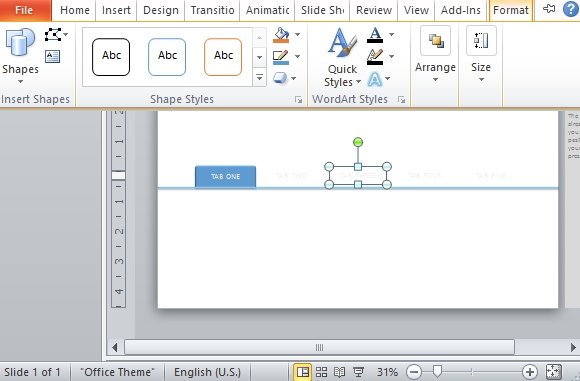Click the Edit Shape icon
The image size is (580, 381).
(53, 35)
